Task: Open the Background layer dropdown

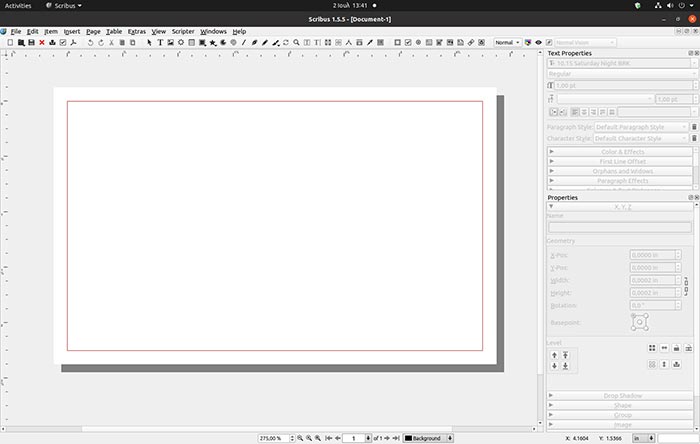Action: pyautogui.click(x=428, y=438)
